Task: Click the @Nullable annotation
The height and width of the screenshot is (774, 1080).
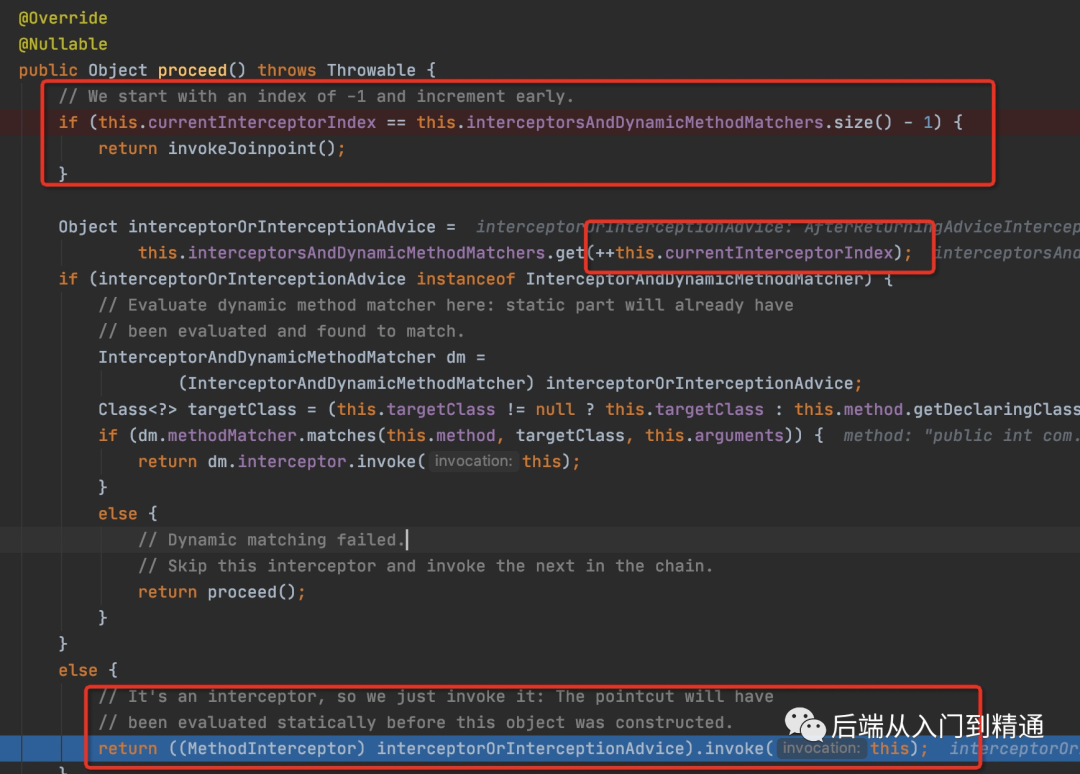Action: (x=63, y=44)
